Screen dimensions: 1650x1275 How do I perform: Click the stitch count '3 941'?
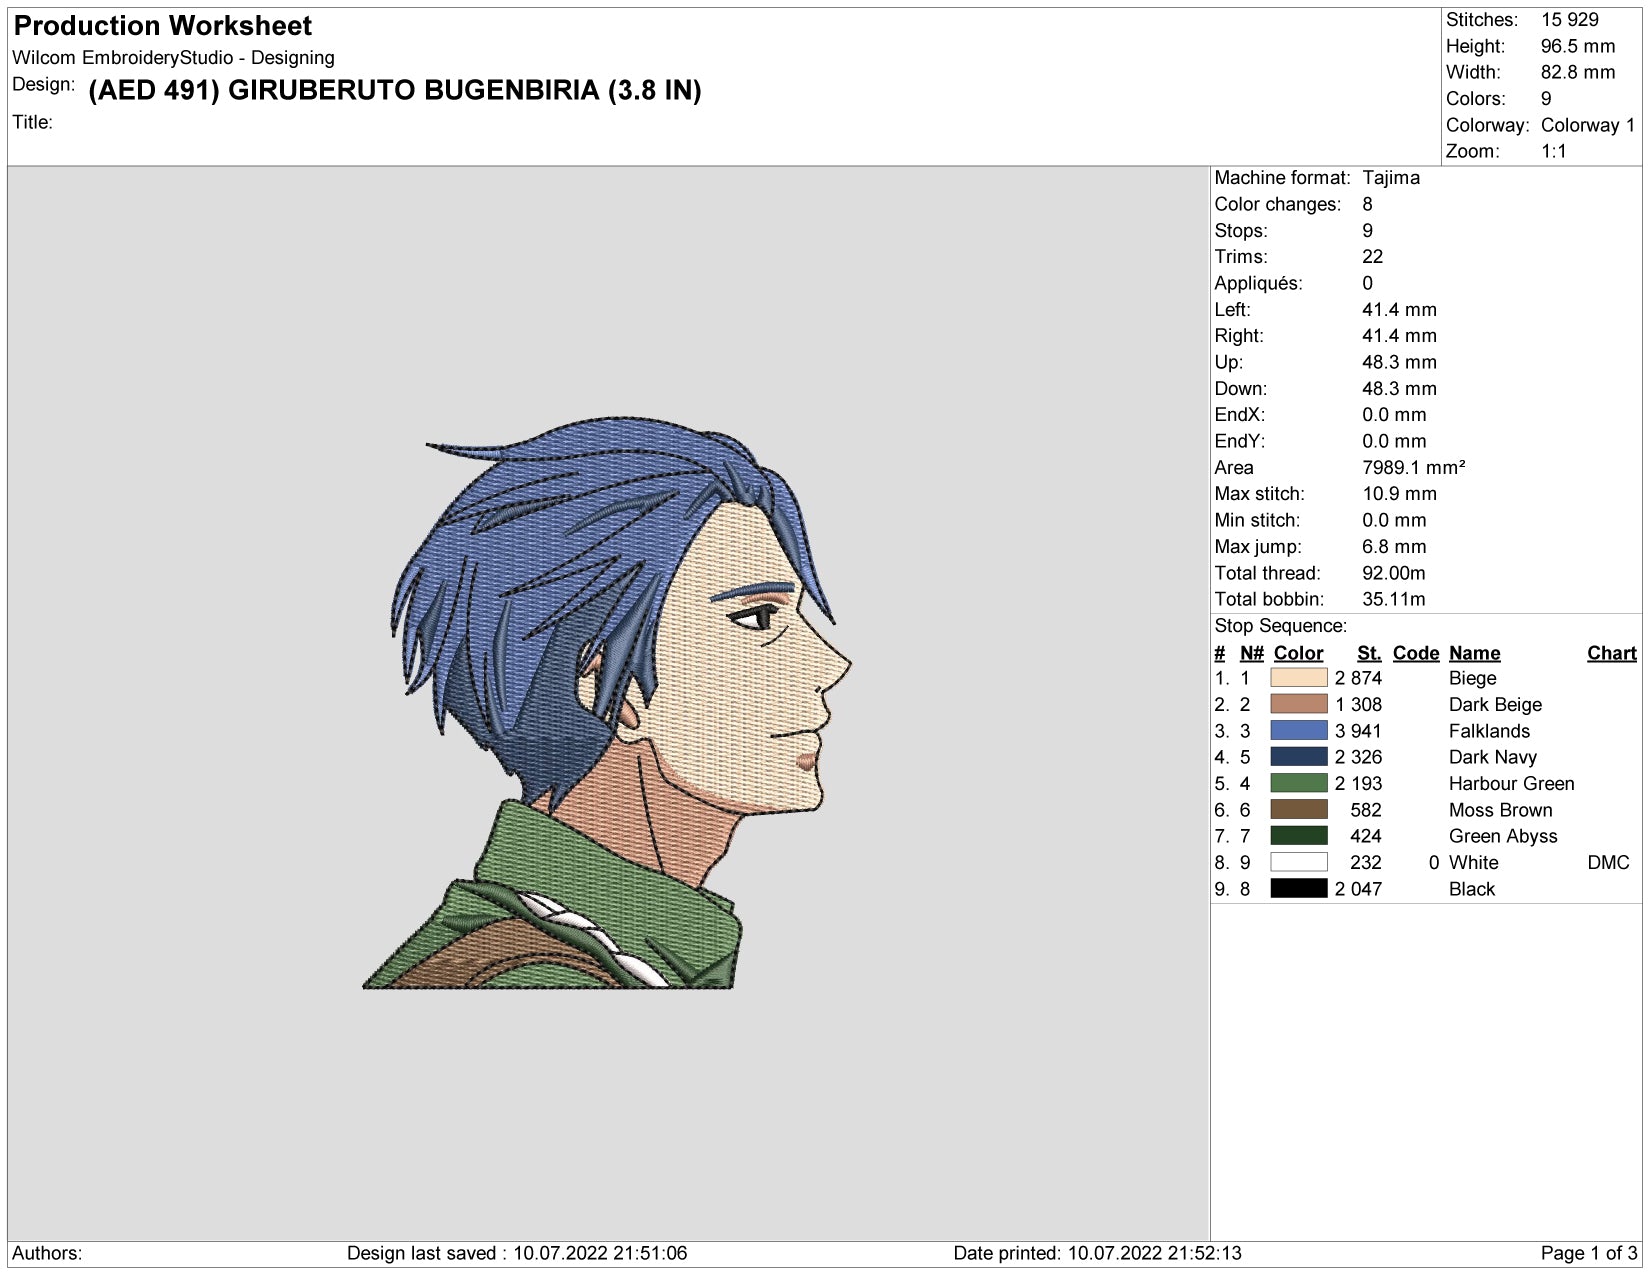point(1357,731)
